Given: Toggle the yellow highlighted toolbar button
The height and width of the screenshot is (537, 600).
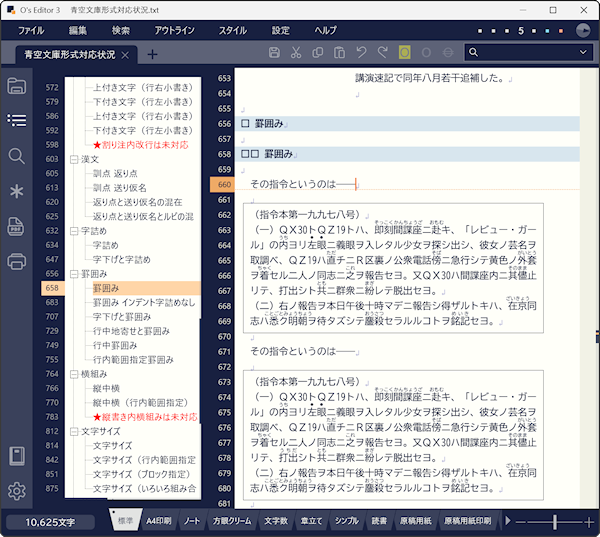Looking at the screenshot, I should [404, 52].
